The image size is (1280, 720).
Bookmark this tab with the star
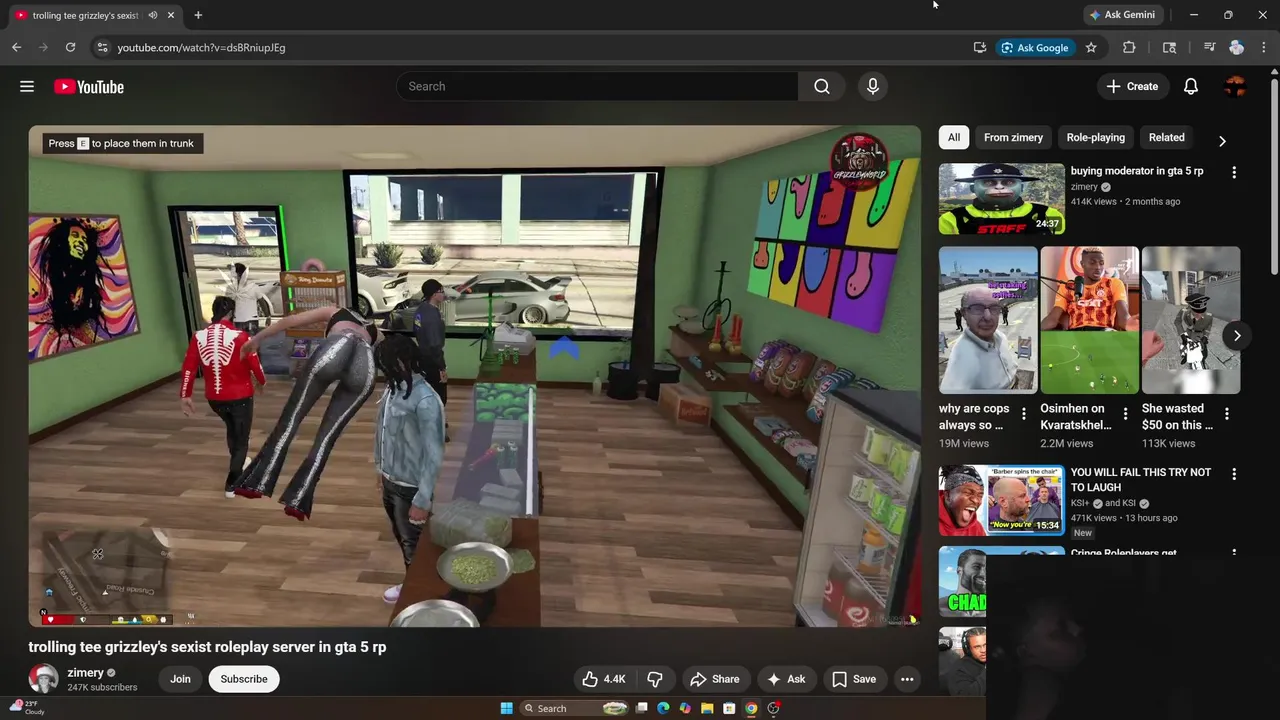coord(1091,47)
